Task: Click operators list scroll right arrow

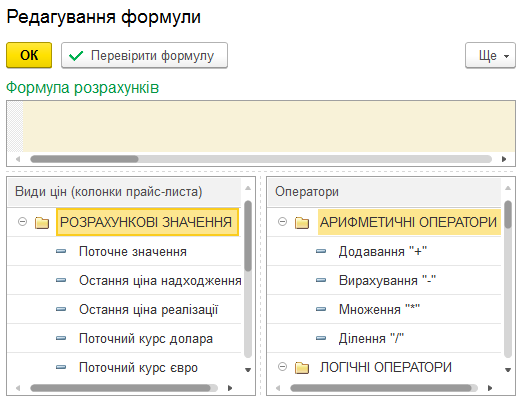Action: pyautogui.click(x=490, y=388)
